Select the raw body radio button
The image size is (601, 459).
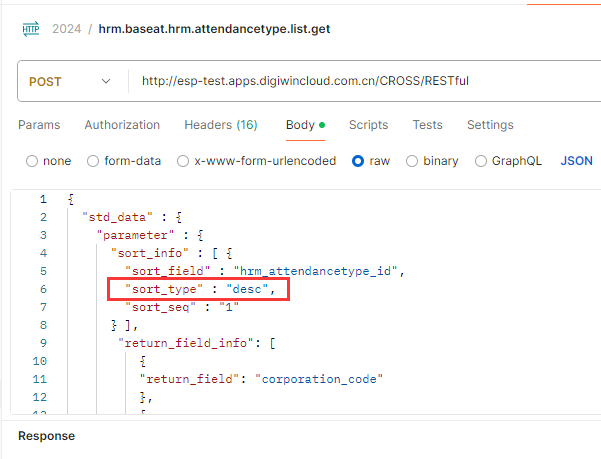point(358,161)
